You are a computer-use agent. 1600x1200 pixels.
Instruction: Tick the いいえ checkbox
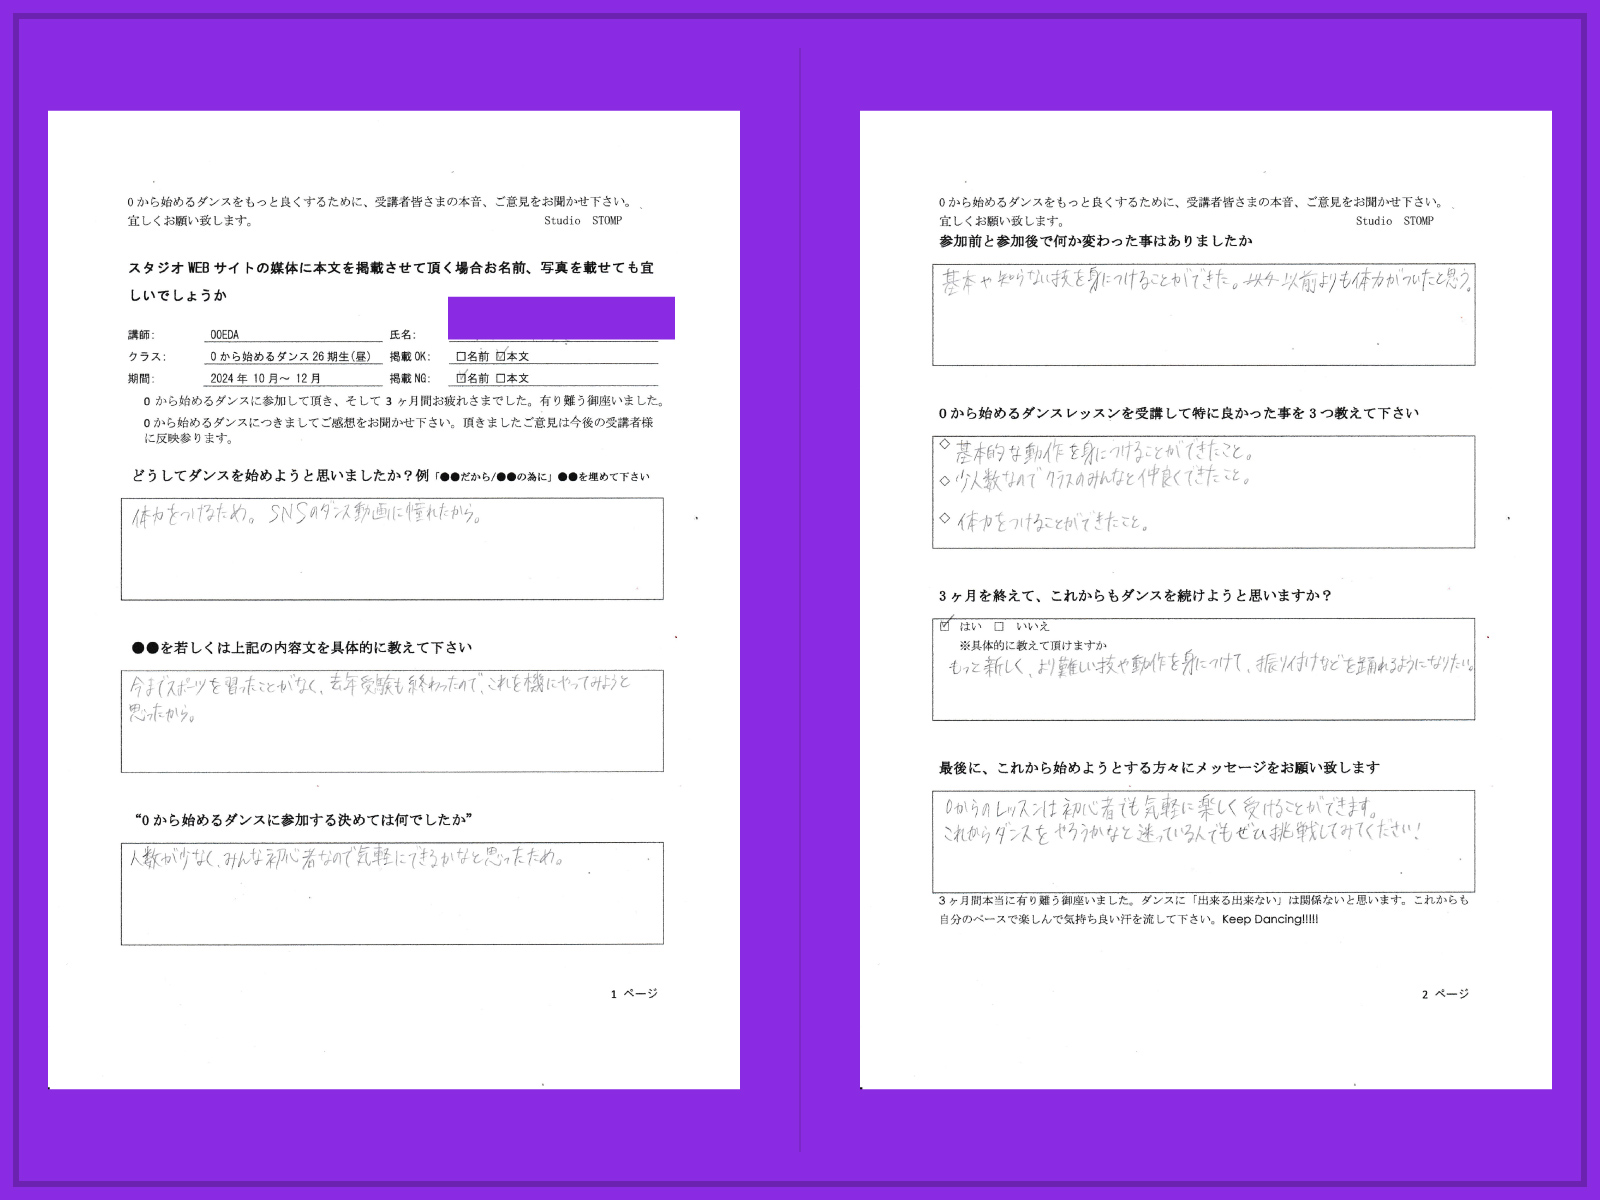coord(999,626)
